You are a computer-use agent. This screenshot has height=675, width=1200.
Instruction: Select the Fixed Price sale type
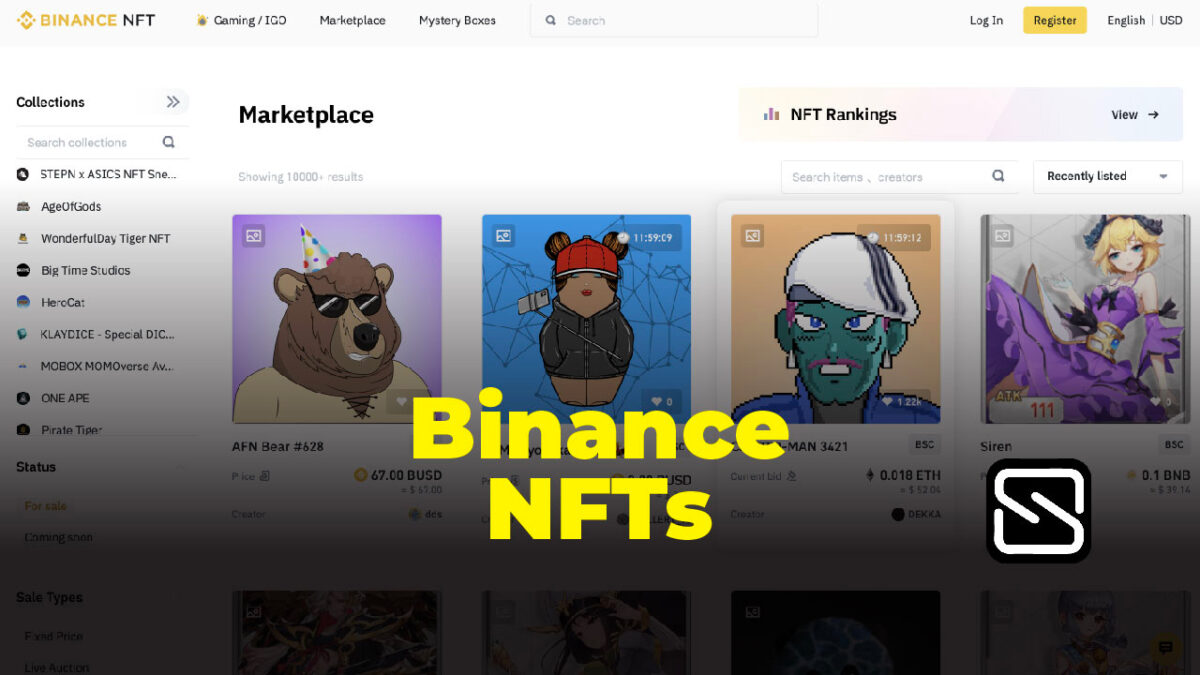(x=54, y=636)
